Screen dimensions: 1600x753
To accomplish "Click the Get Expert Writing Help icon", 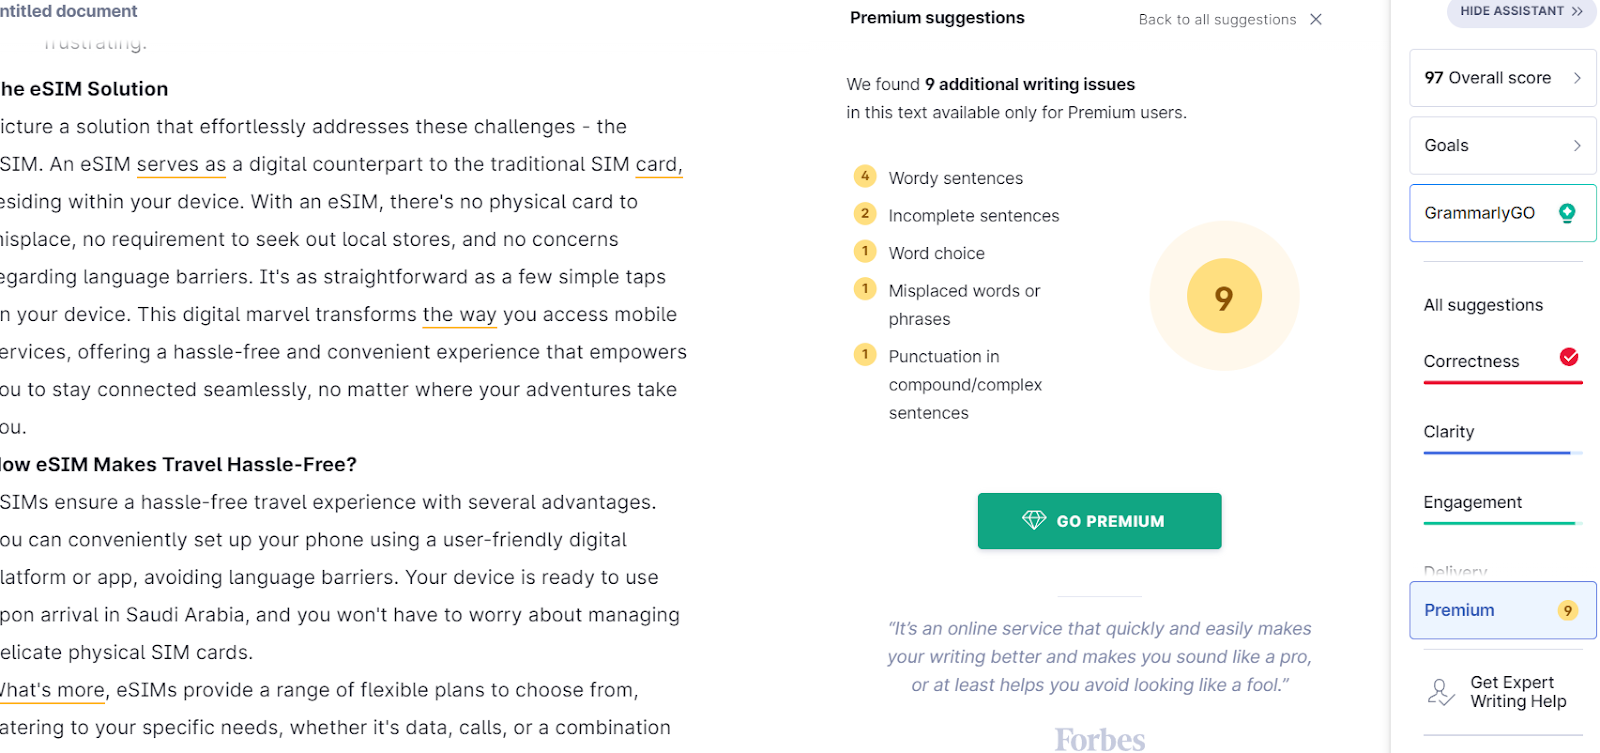I will (1441, 692).
